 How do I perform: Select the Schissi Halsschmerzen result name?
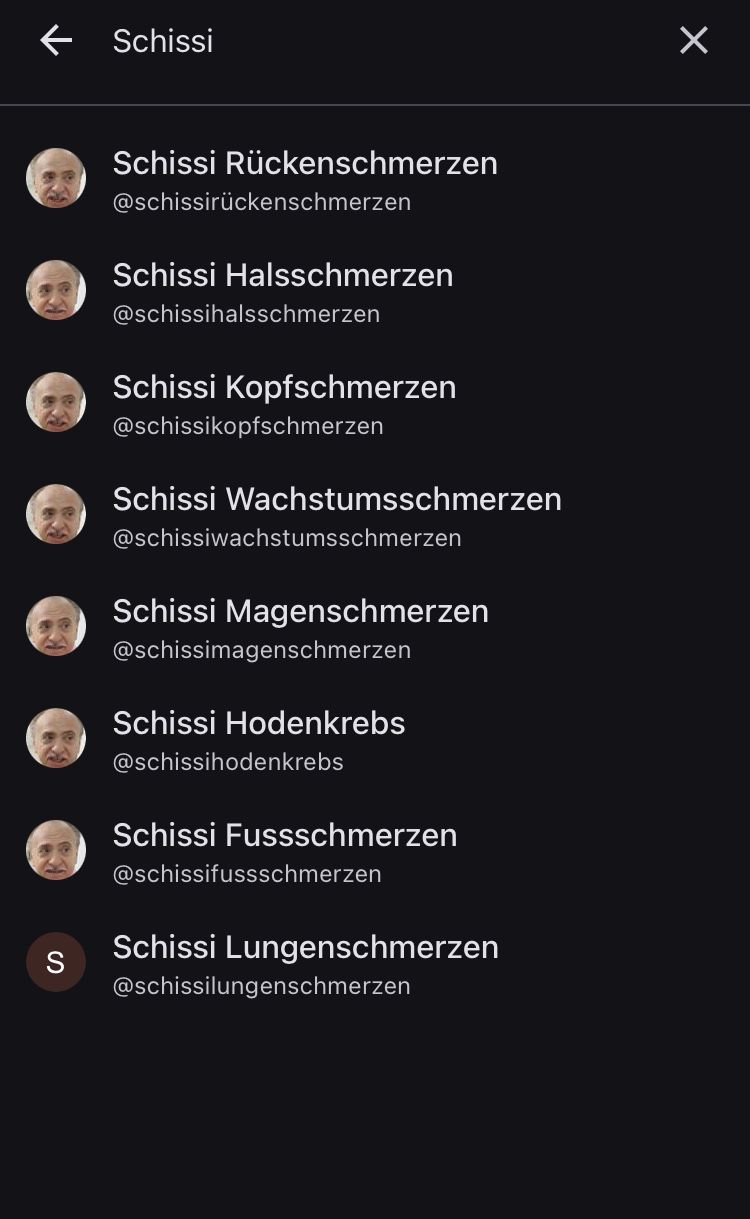point(283,275)
